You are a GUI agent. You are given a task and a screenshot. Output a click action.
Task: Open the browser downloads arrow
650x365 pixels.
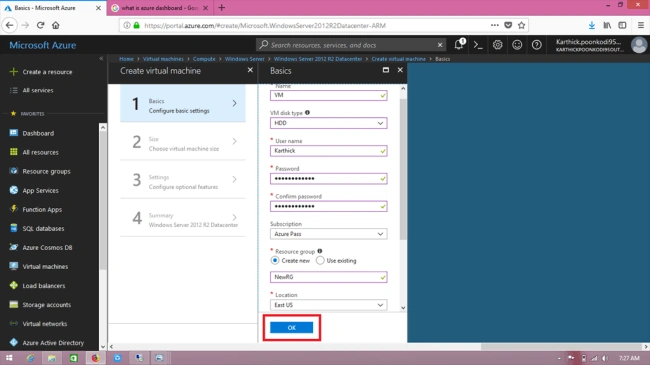pyautogui.click(x=592, y=25)
